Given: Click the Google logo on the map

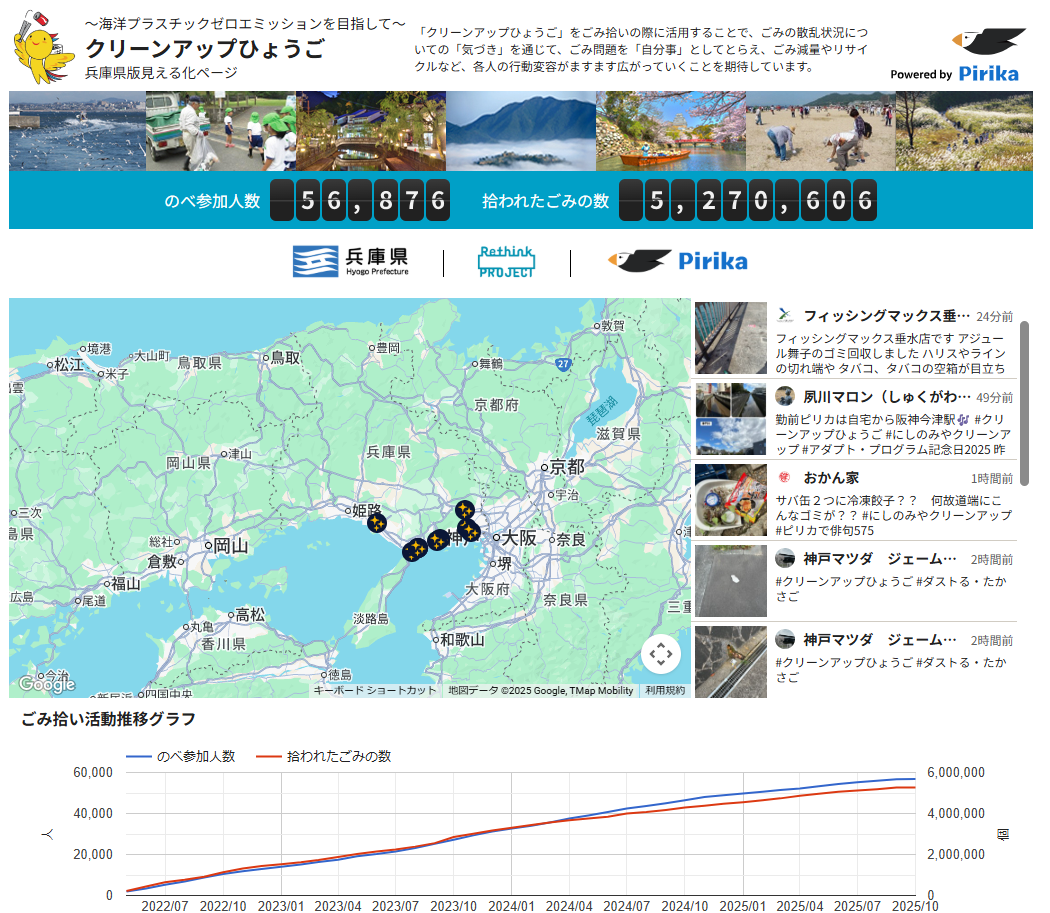Looking at the screenshot, I should [x=47, y=685].
